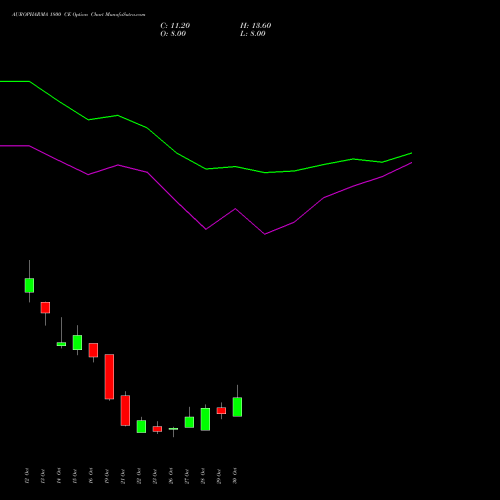Image resolution: width=500 pixels, height=500 pixels.
Task: Click the red candlestick for 29 Oct
Action: (x=221, y=411)
